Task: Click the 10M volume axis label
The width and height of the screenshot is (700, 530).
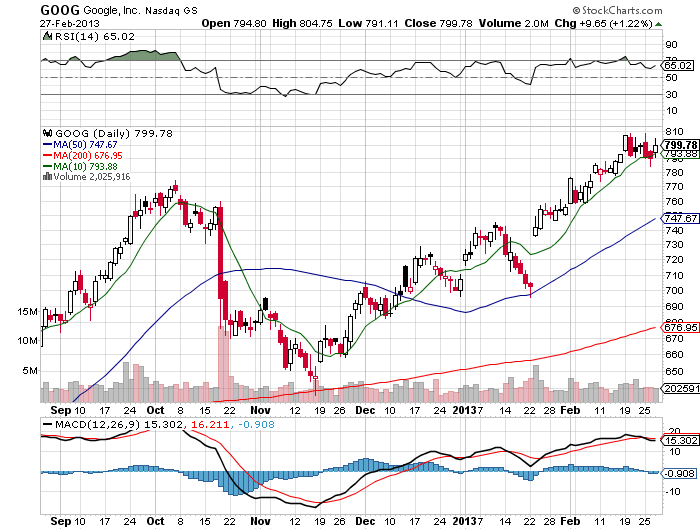Action: click(28, 341)
